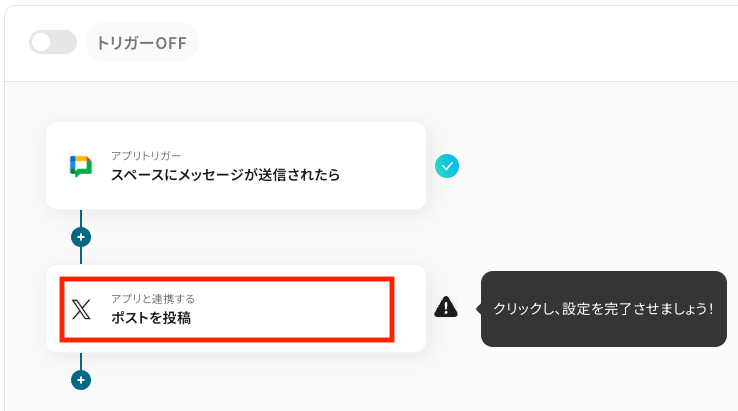
Task: Add a step after the trigger
Action: pos(81,238)
